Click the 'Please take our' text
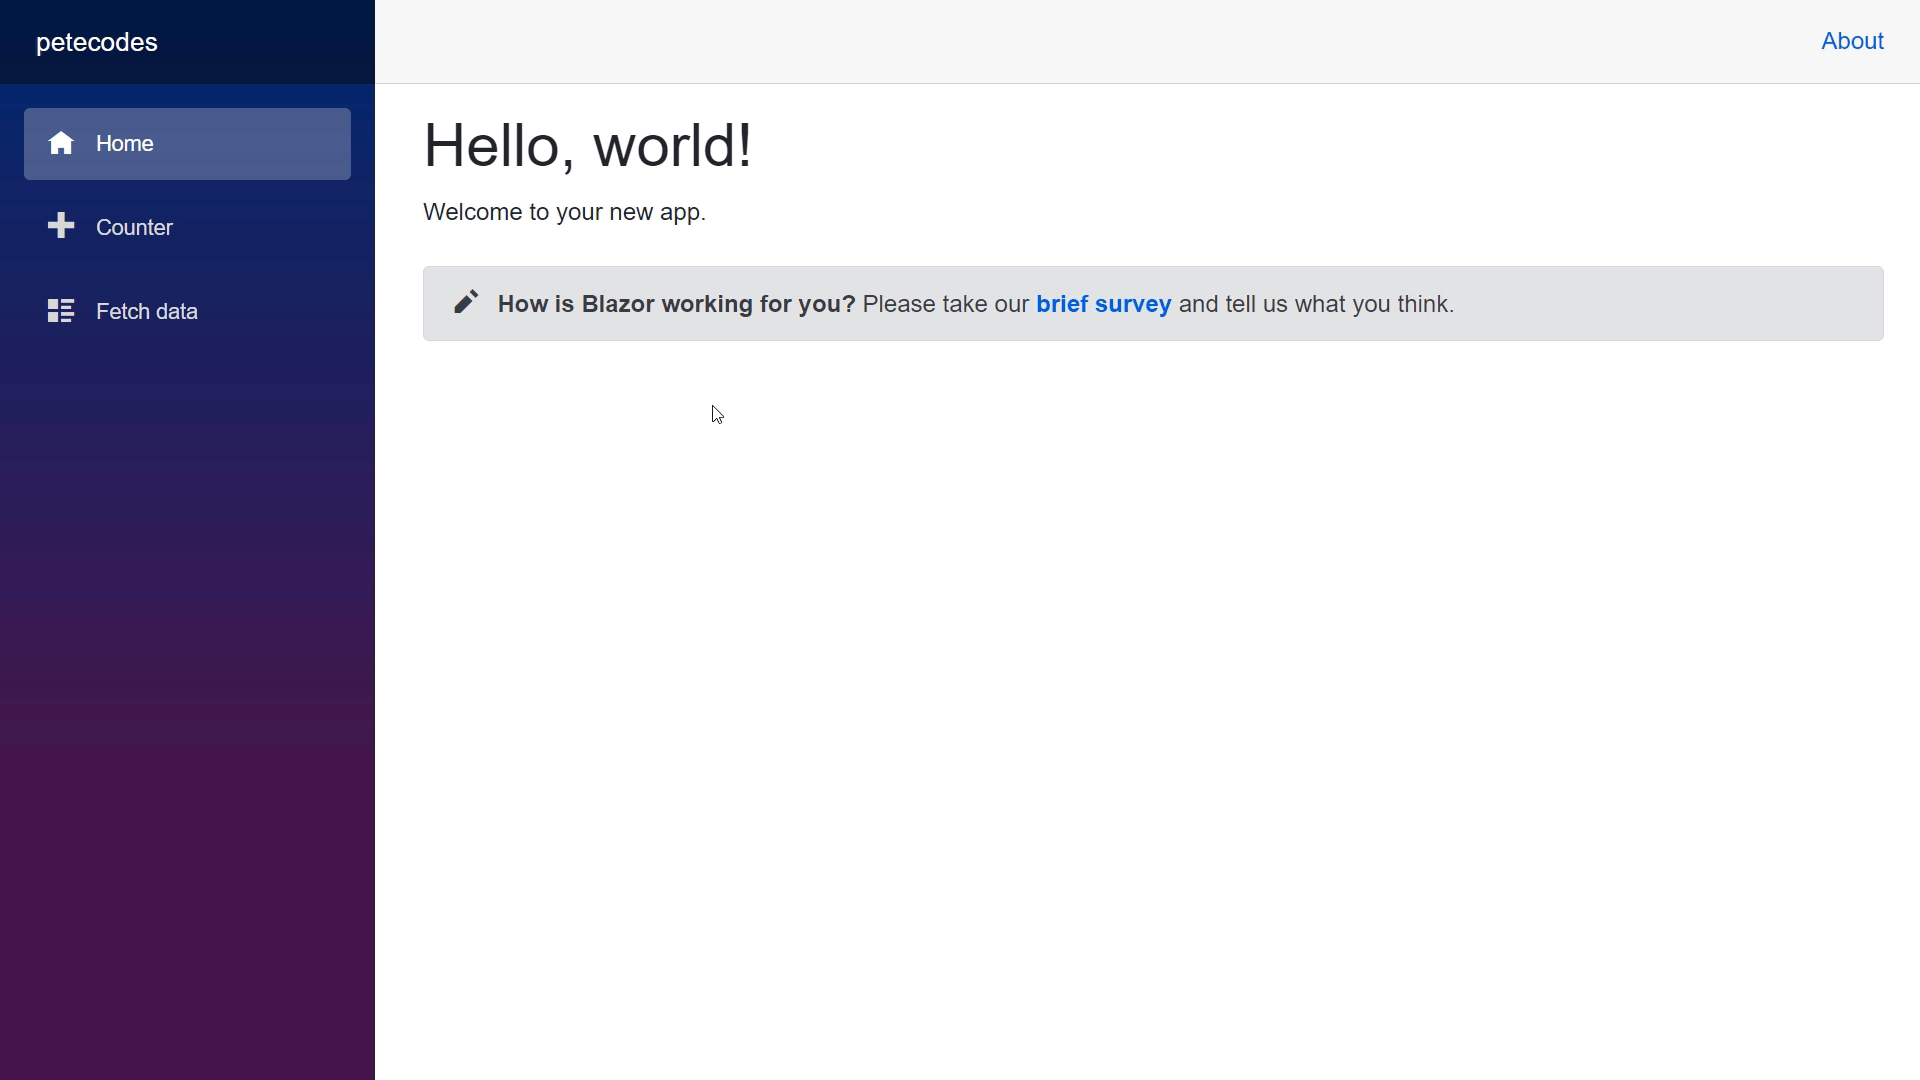Viewport: 1920px width, 1080px height. (945, 304)
